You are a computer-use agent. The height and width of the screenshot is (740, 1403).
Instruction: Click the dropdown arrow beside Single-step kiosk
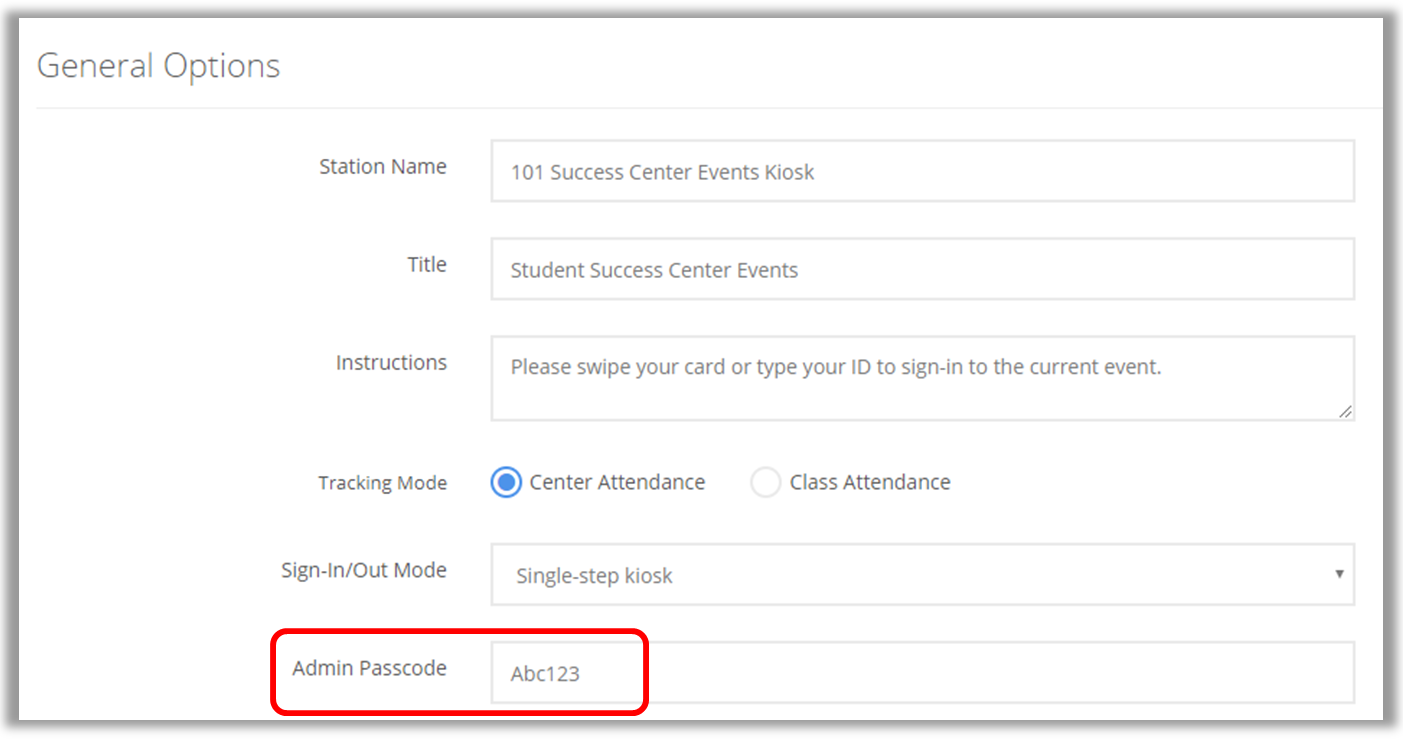click(x=1338, y=574)
